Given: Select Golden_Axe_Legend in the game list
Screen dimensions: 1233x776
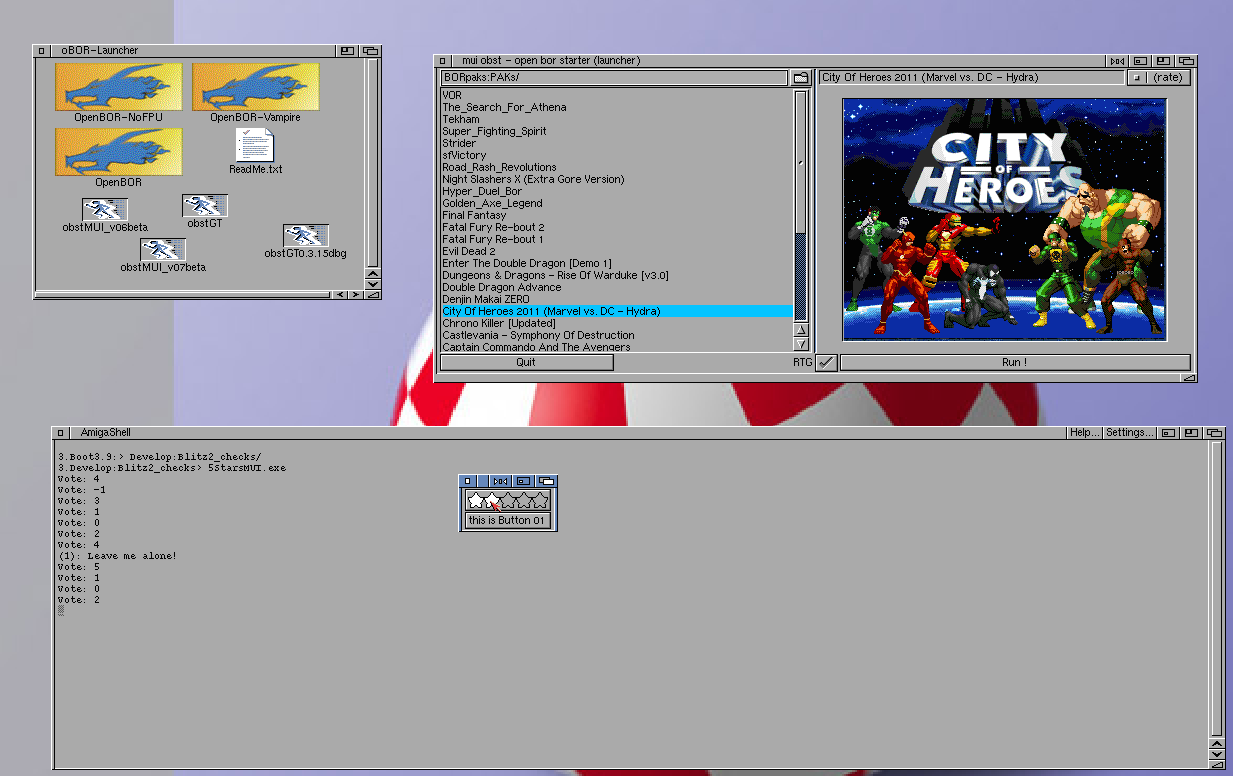Looking at the screenshot, I should (492, 203).
